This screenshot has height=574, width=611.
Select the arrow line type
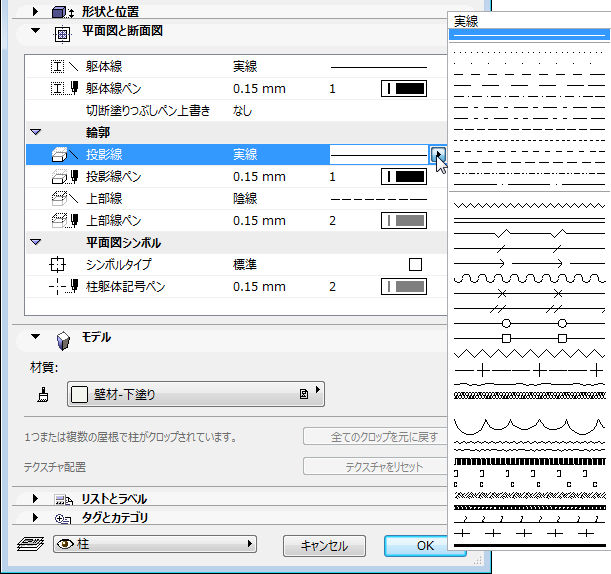(x=529, y=264)
